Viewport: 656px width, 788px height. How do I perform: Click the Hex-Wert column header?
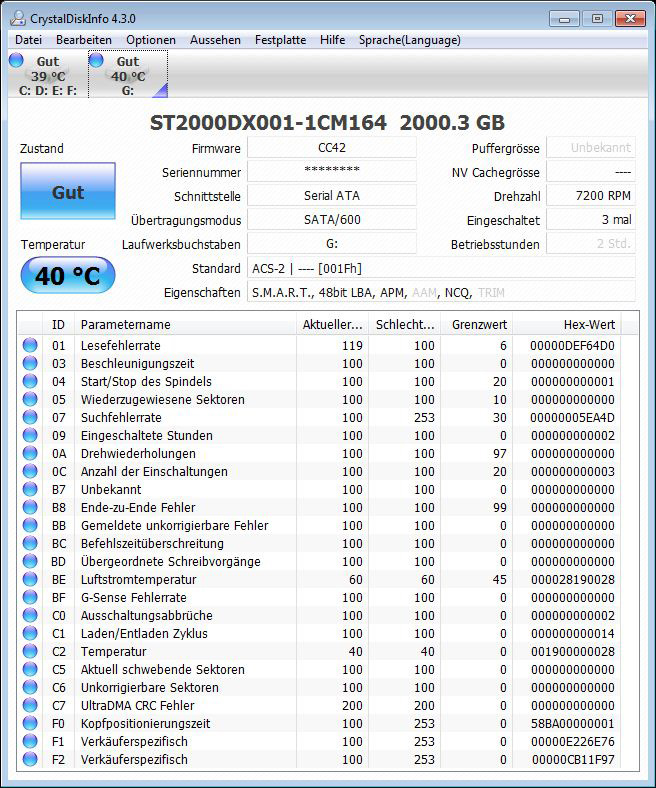coord(567,325)
